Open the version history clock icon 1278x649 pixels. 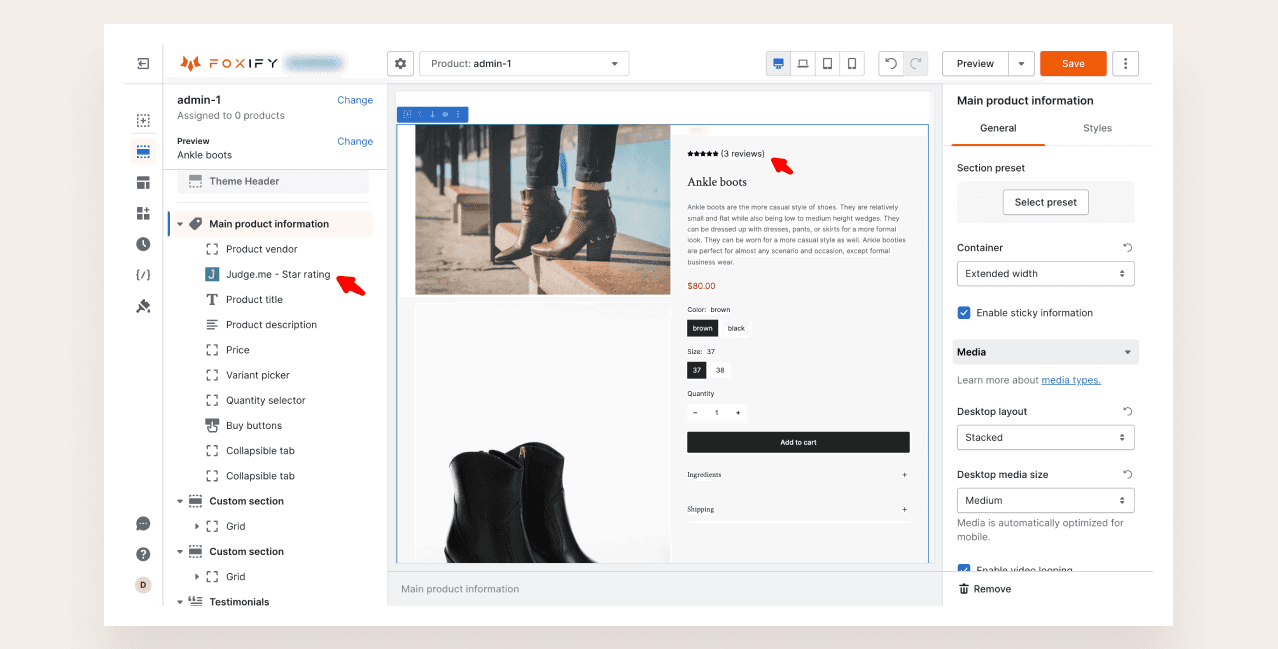coord(143,244)
